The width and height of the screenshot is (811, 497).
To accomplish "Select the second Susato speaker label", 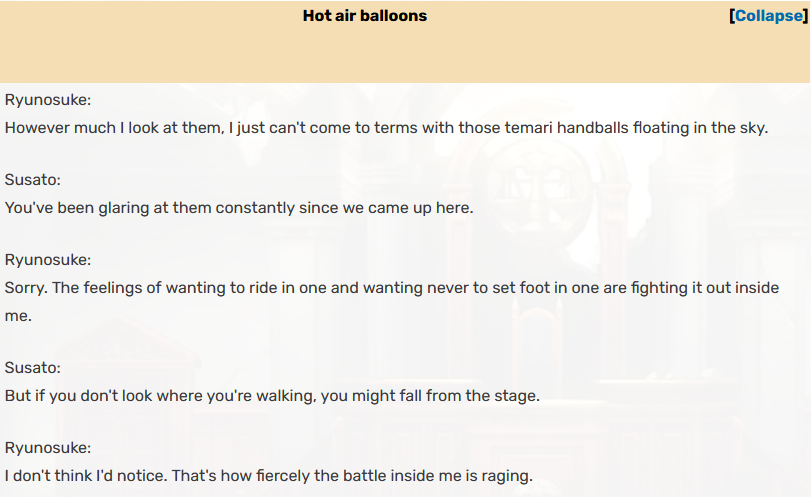I will (33, 368).
